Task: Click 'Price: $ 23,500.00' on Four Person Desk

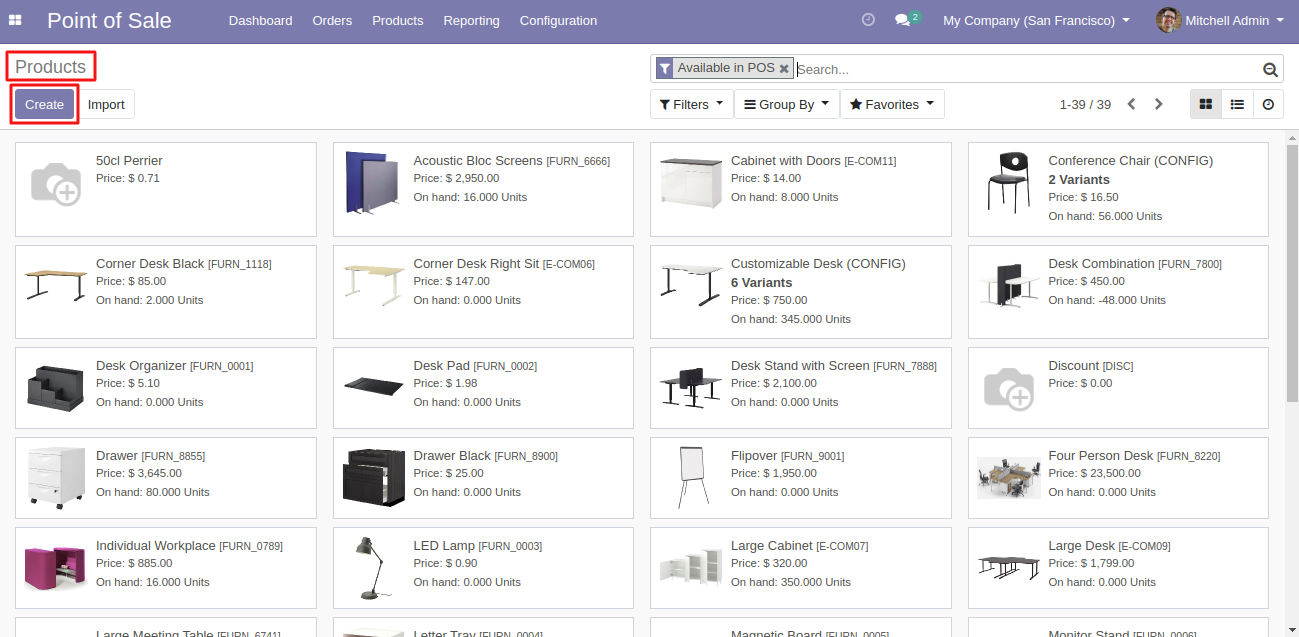Action: point(1094,473)
